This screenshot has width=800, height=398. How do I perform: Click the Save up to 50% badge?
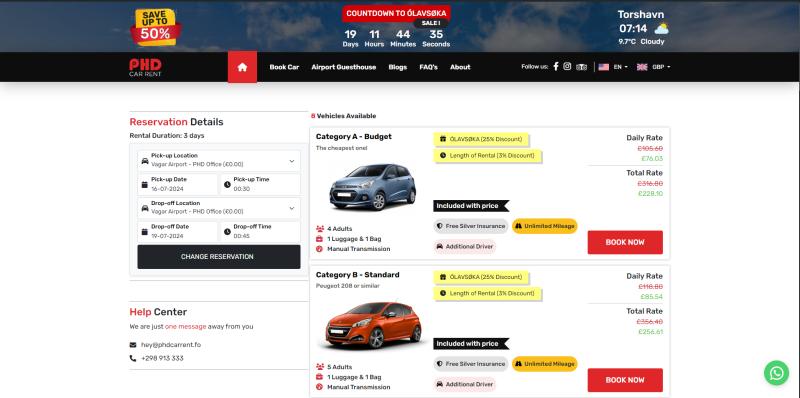[x=156, y=27]
